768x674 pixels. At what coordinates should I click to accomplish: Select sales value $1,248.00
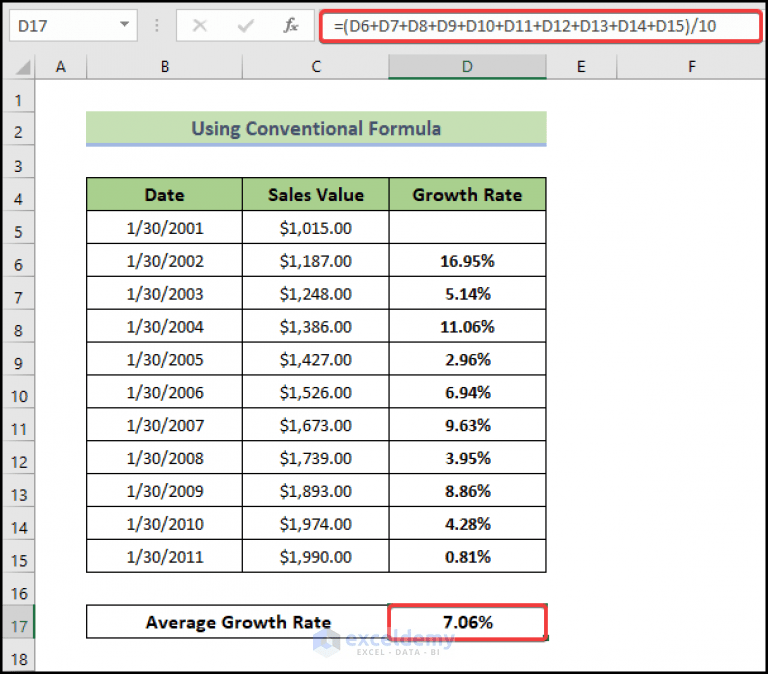tap(316, 293)
